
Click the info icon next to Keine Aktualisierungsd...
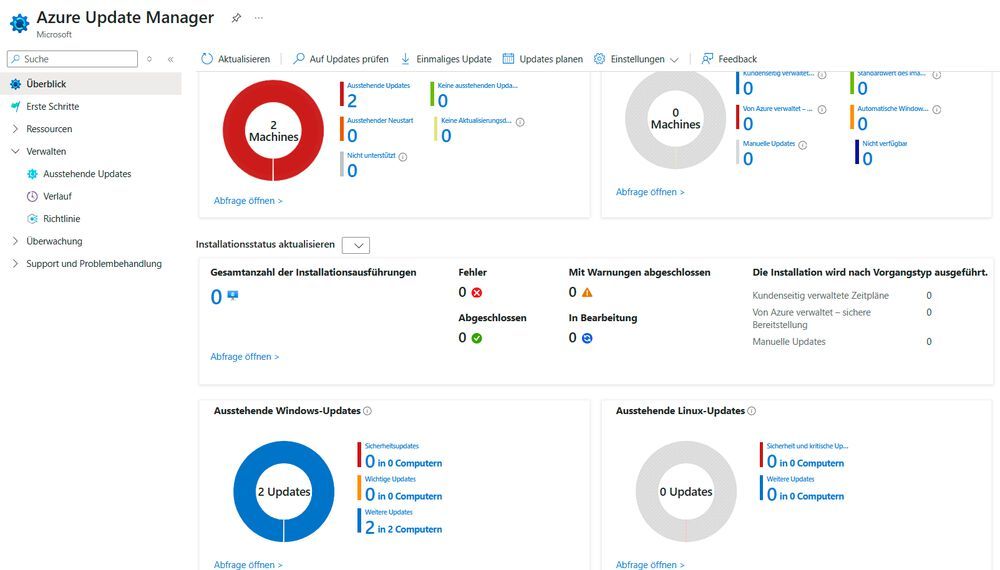(x=520, y=122)
